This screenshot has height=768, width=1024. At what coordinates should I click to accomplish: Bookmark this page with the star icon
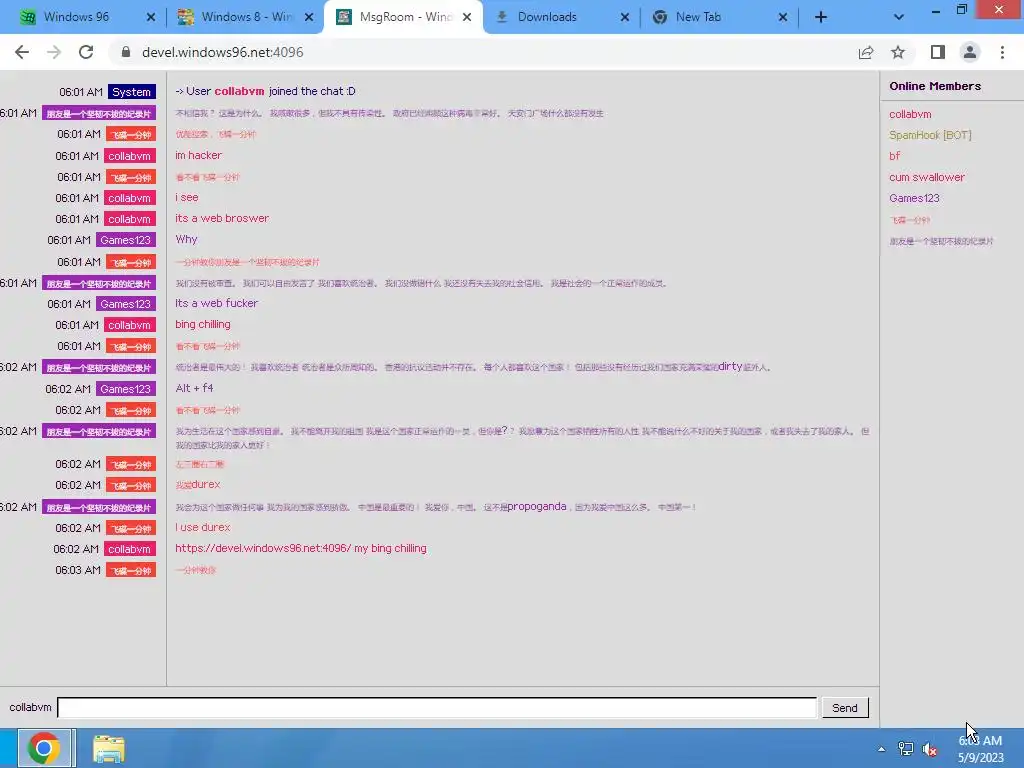click(x=898, y=52)
